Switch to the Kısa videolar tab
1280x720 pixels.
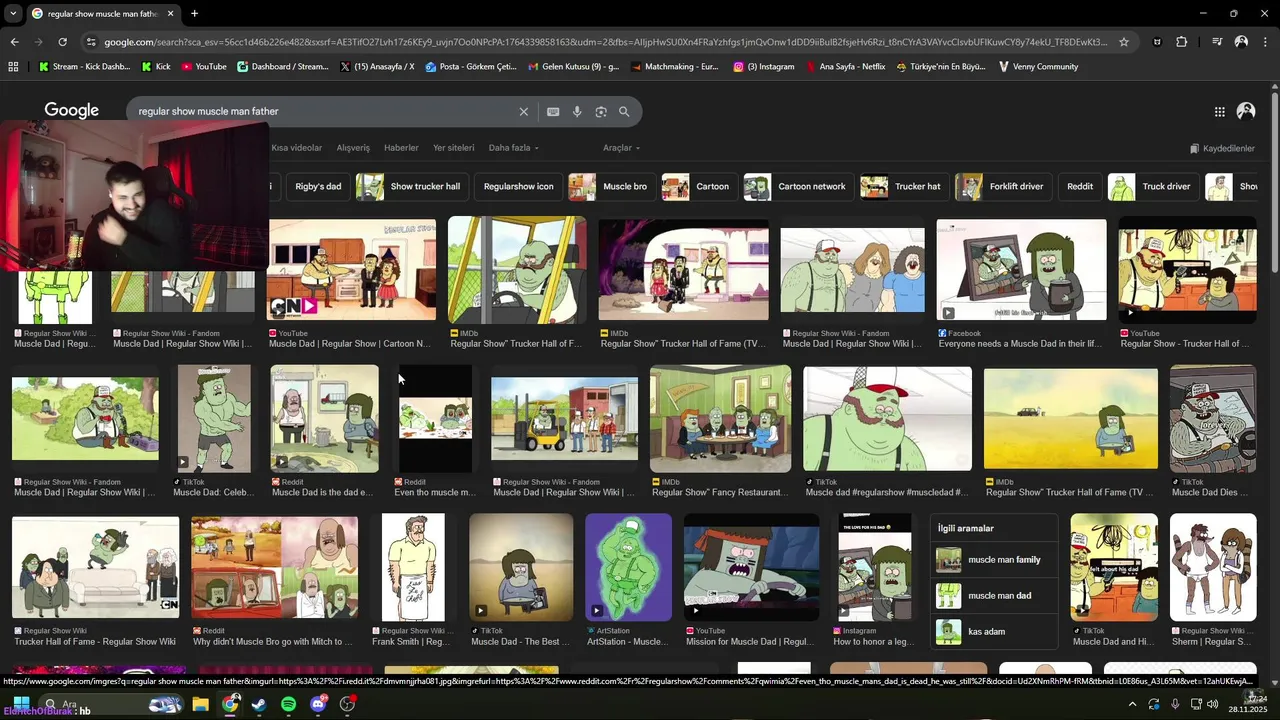297,148
